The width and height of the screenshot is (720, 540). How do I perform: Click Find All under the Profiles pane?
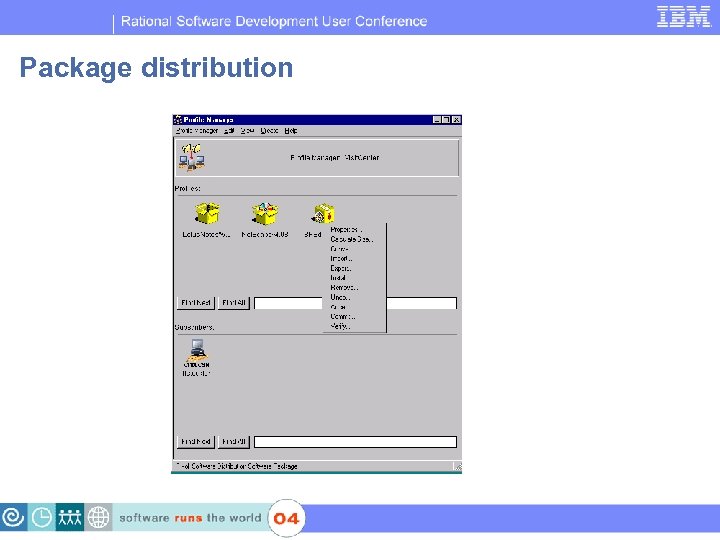[234, 303]
